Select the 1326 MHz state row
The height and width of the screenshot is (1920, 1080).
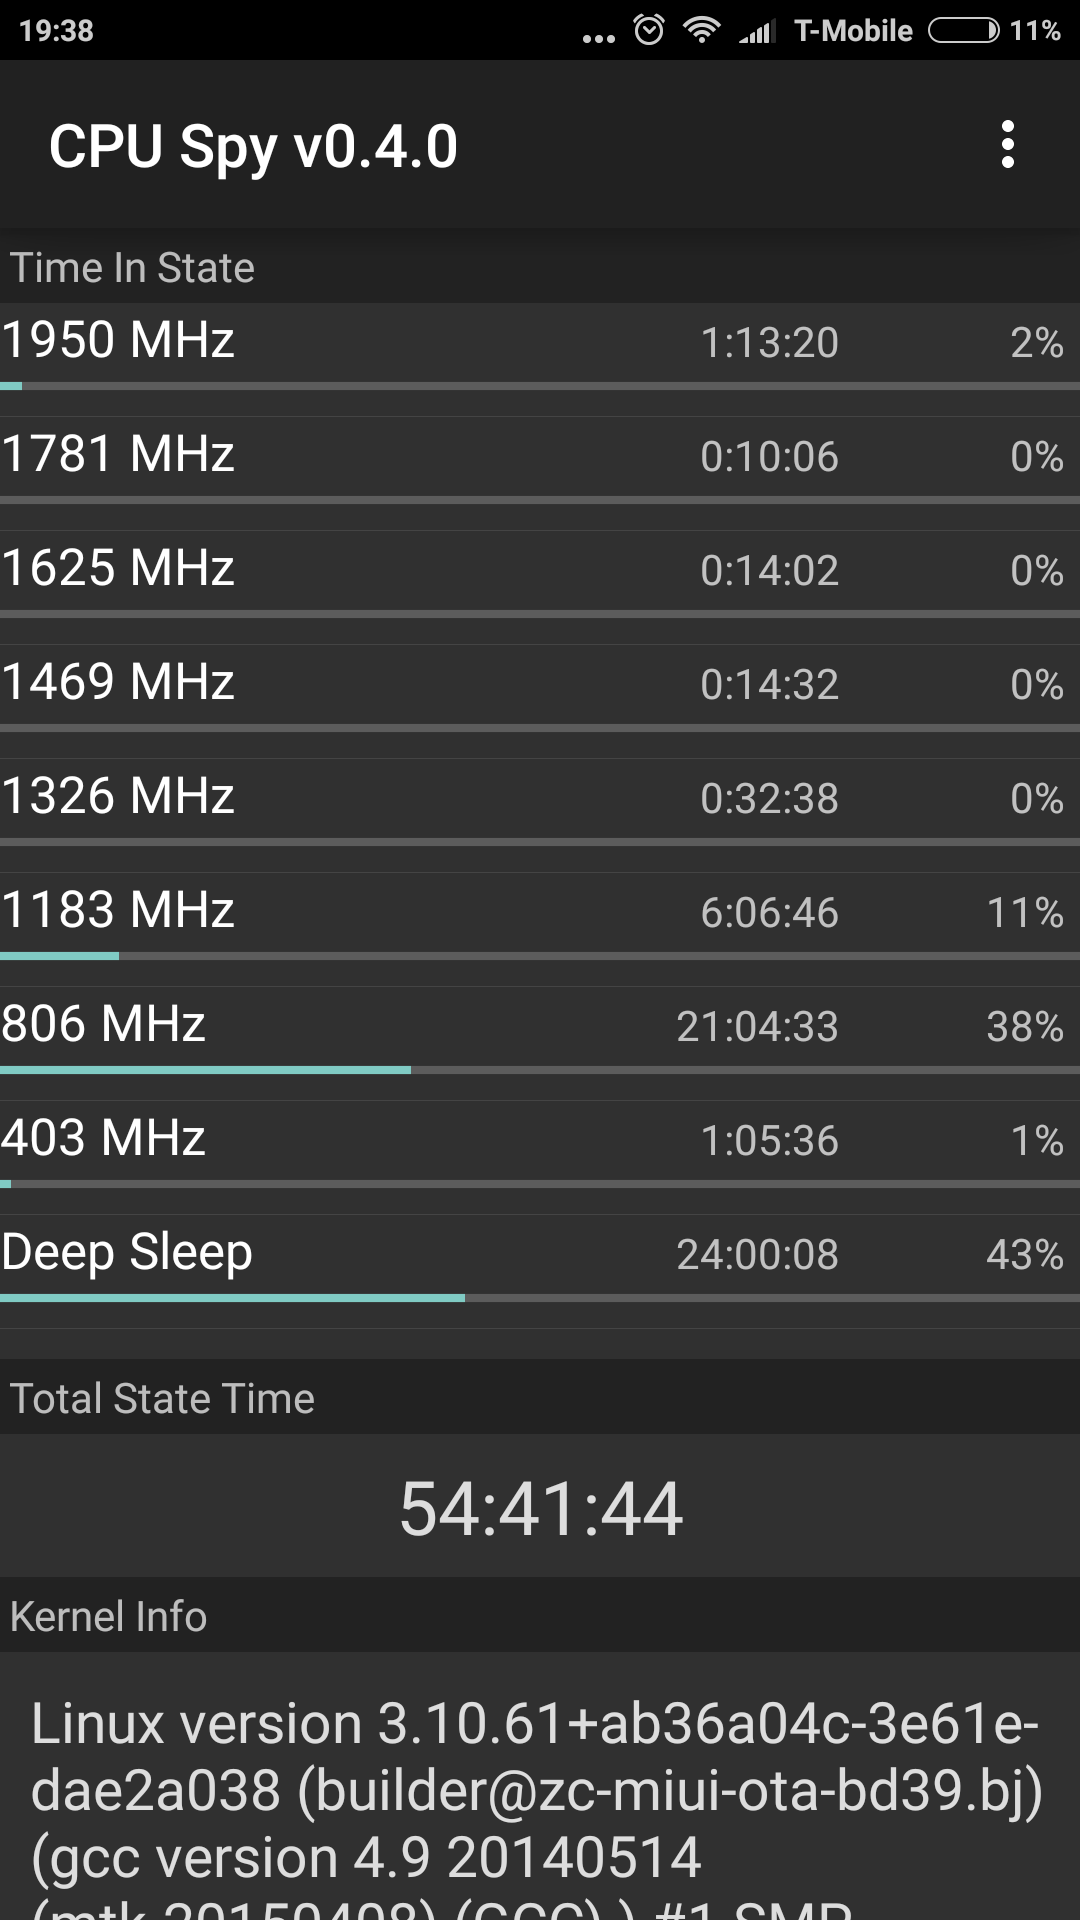(540, 799)
